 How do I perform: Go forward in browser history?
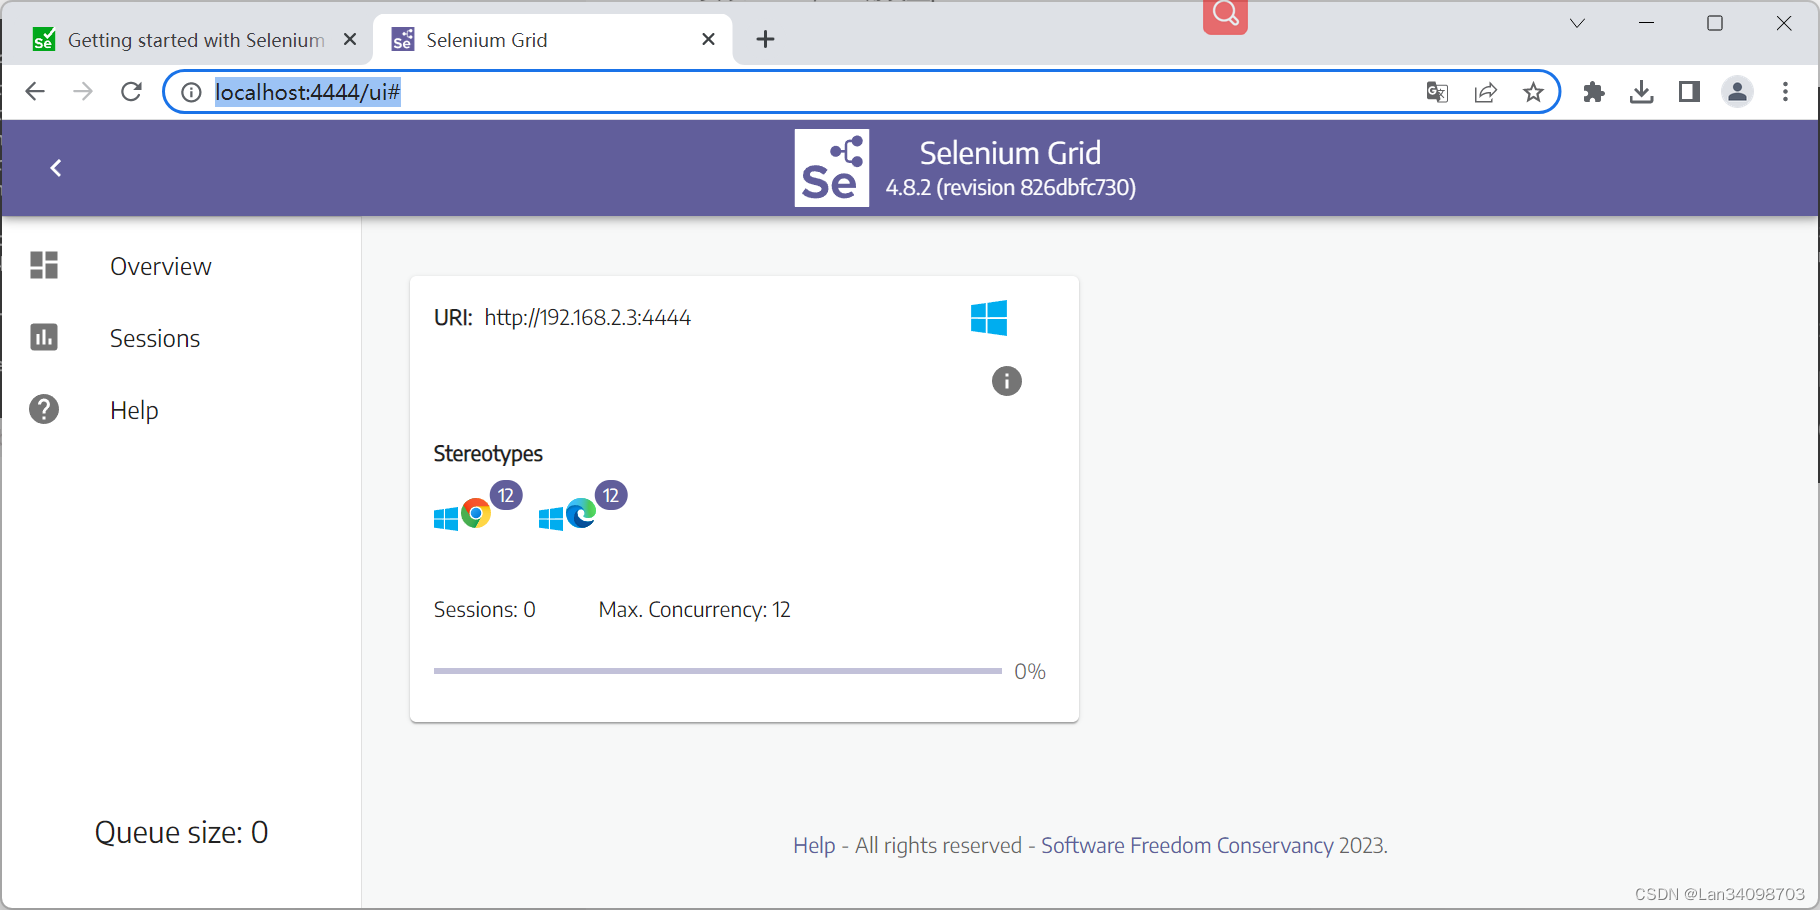click(83, 92)
